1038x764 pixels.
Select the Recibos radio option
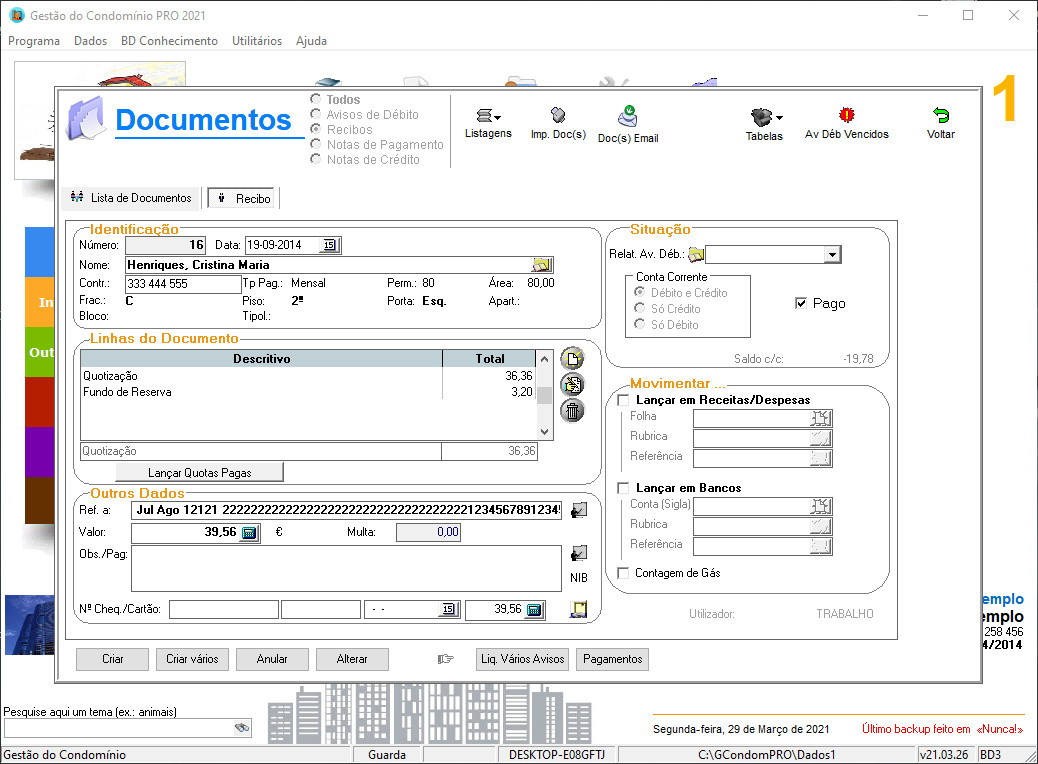click(x=316, y=129)
